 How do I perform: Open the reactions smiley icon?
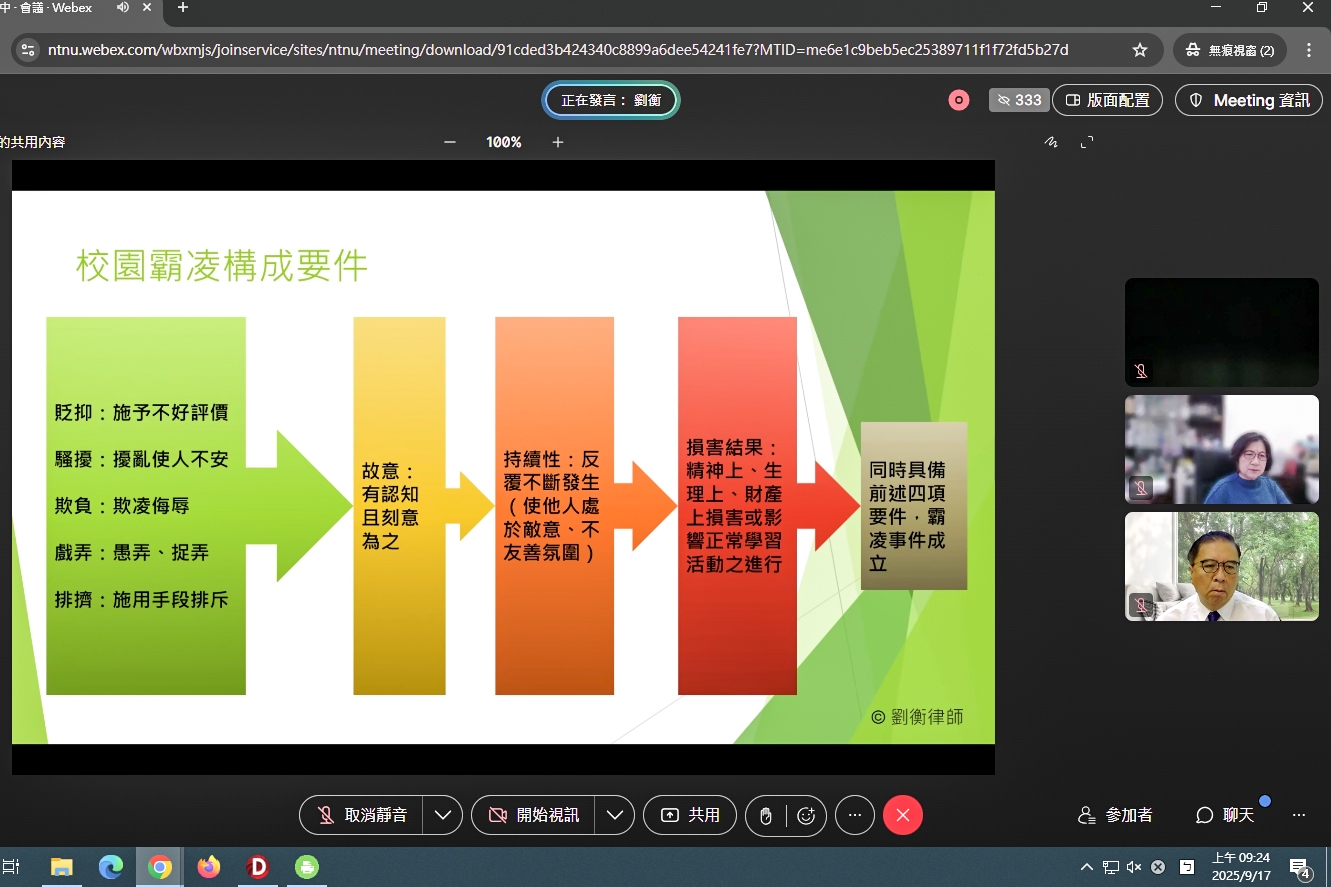click(806, 815)
